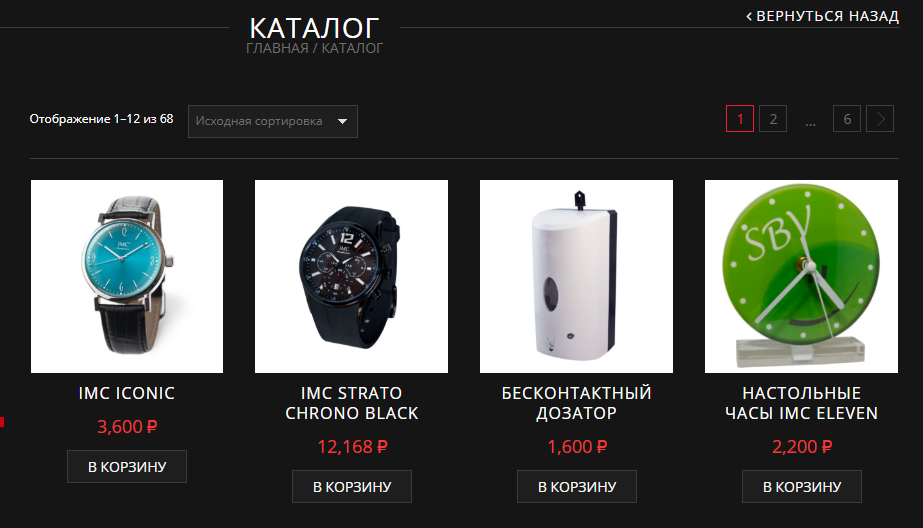The height and width of the screenshot is (528, 923).
Task: Open pagination page 2
Action: pos(773,119)
